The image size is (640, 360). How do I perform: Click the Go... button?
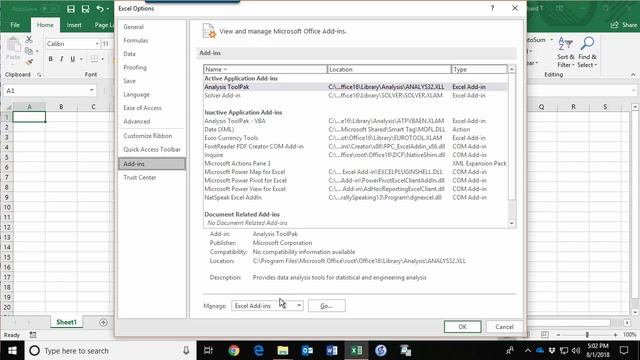click(x=327, y=306)
